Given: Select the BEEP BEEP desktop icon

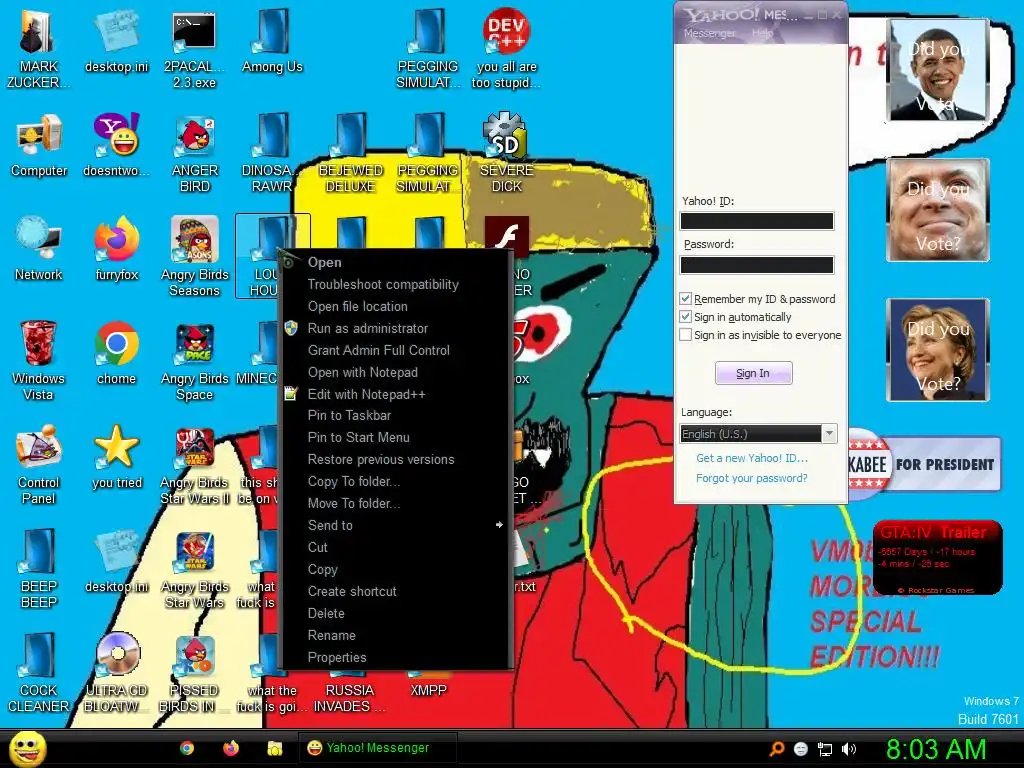Looking at the screenshot, I should [39, 569].
